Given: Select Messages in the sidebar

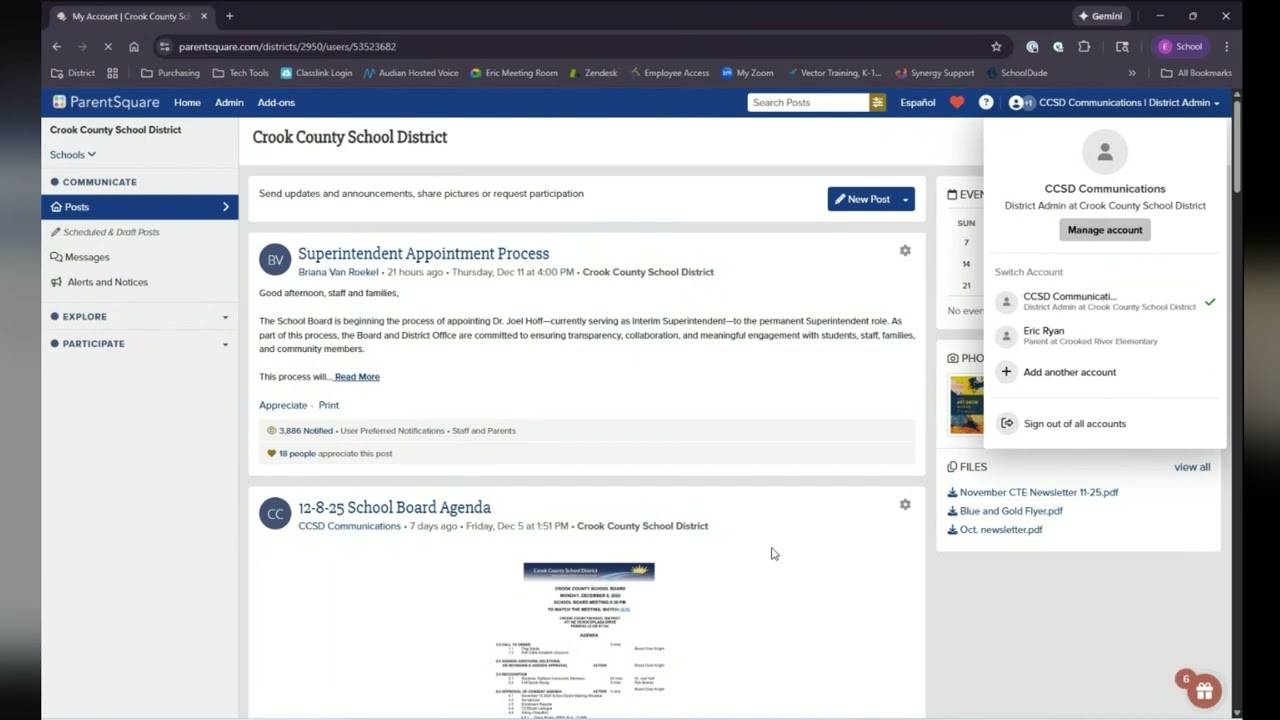Looking at the screenshot, I should [80, 257].
